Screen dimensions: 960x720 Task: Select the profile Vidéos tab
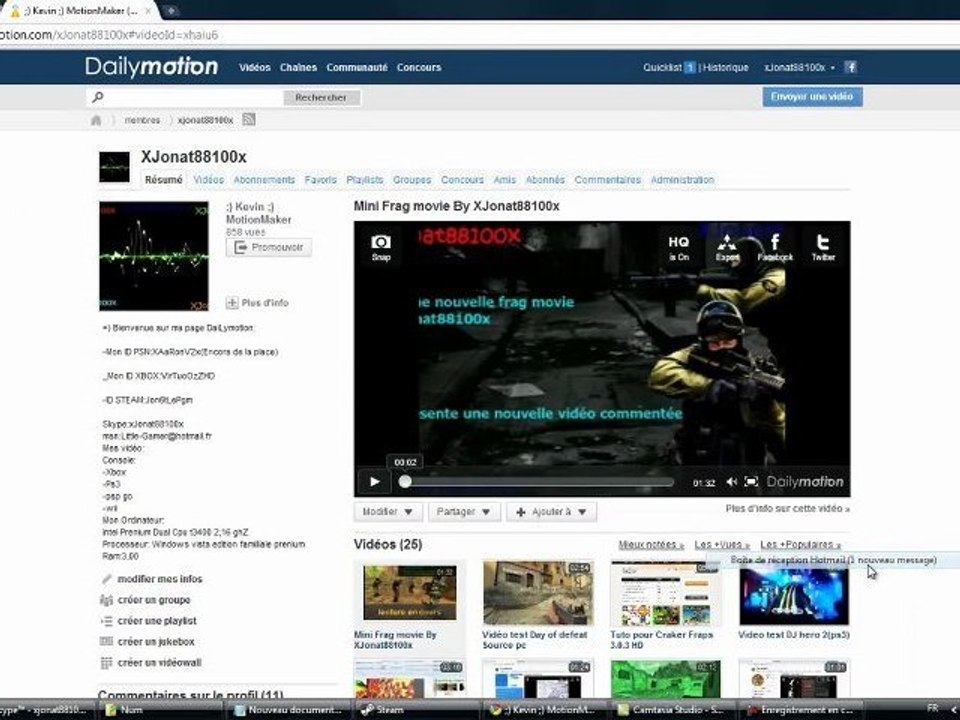[208, 179]
